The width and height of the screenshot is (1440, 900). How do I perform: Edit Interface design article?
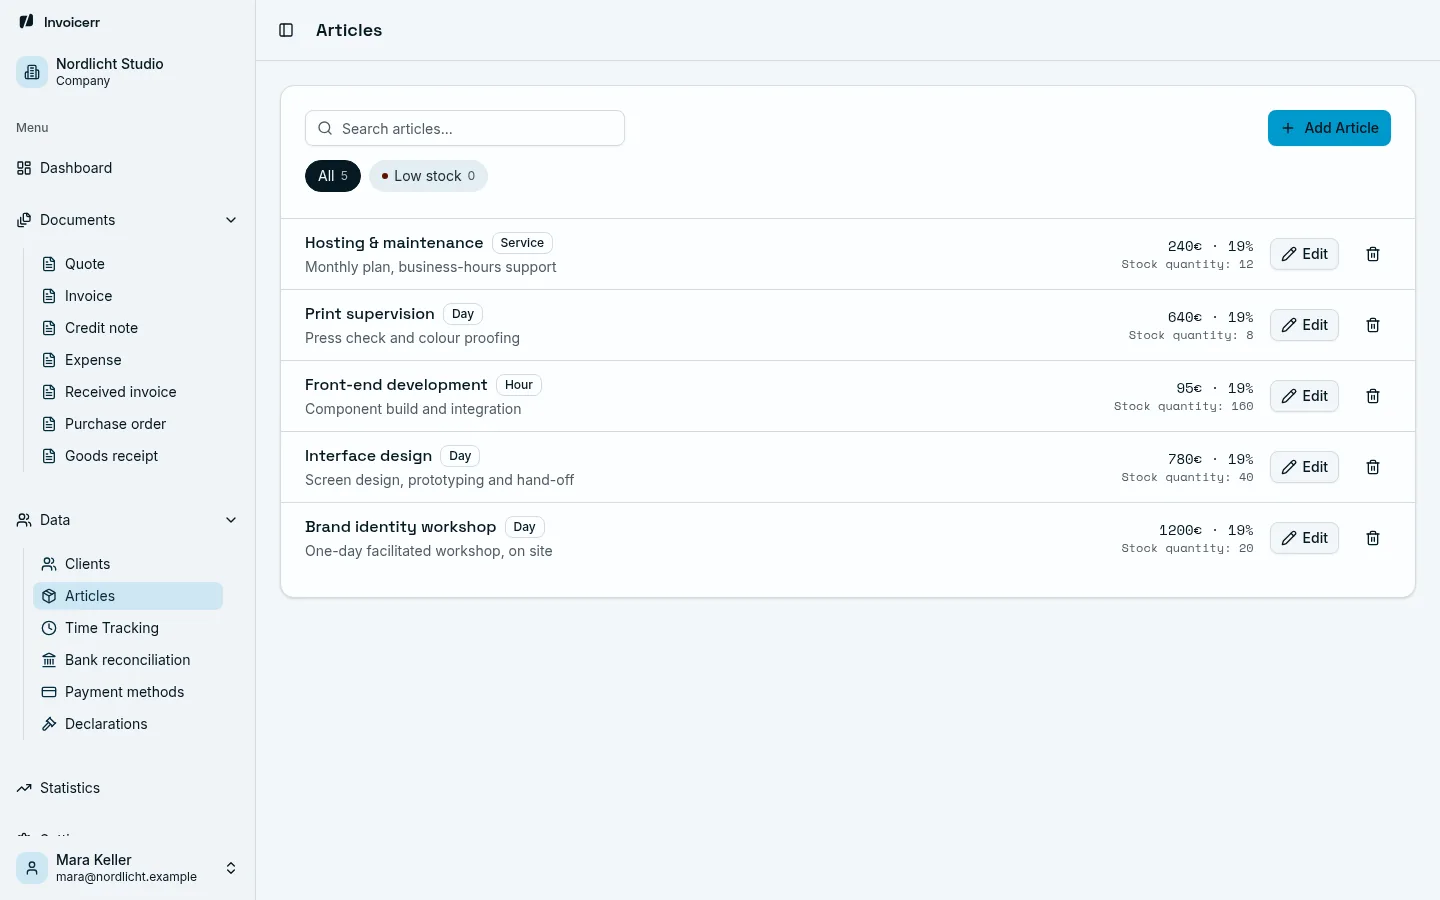(1304, 467)
